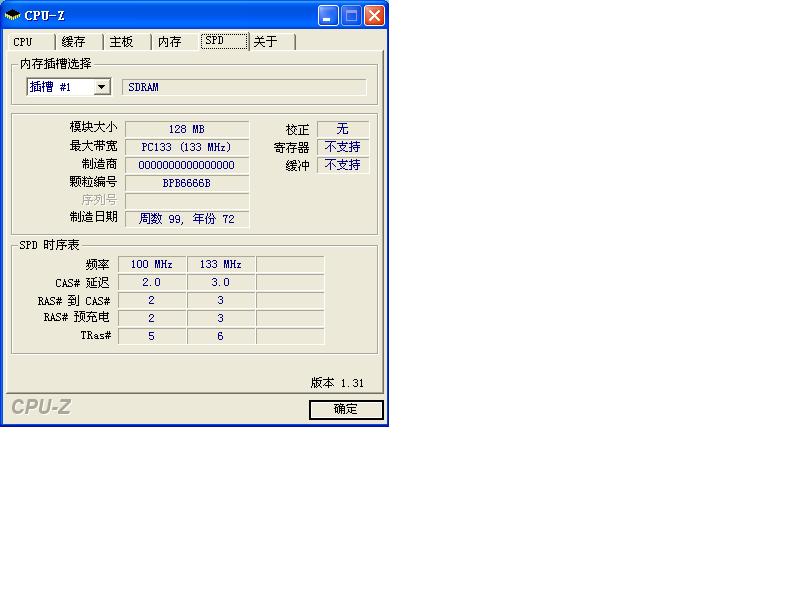Click the 校正 value 无
800x600 pixels.
pos(343,129)
